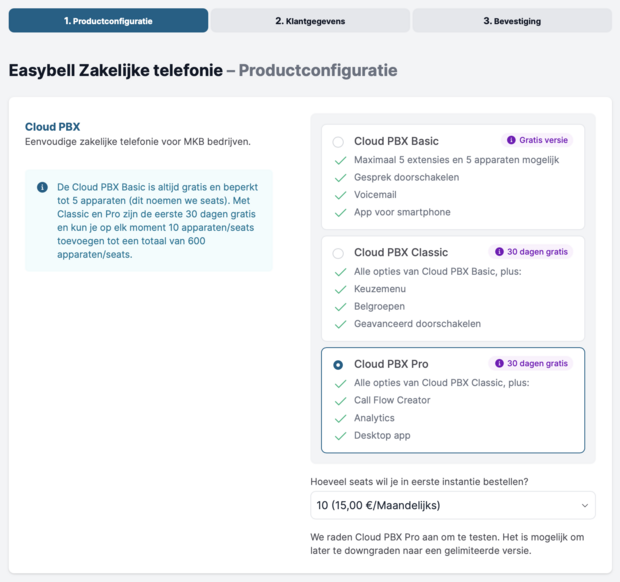Screen dimensions: 620x582
Task: Click the chevron arrow of seats dropdown
Action: pyautogui.click(x=585, y=505)
